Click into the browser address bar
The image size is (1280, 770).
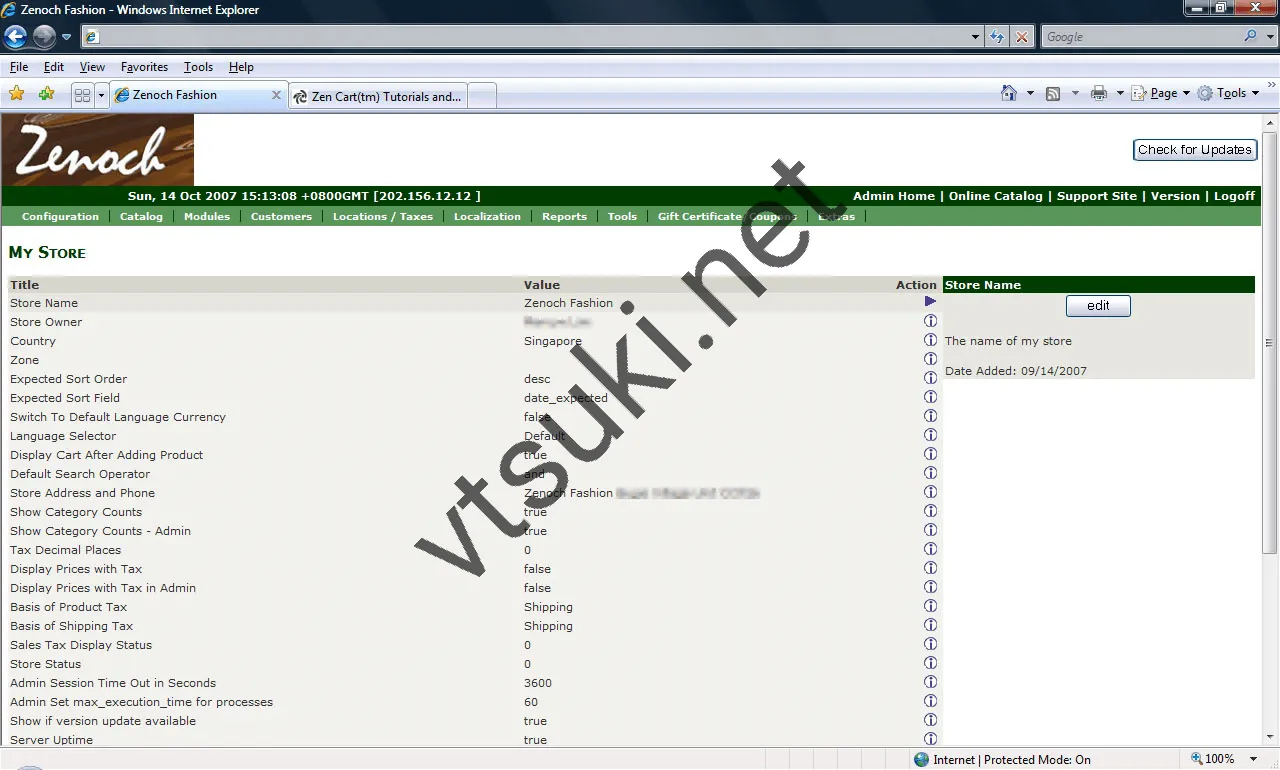(x=530, y=37)
